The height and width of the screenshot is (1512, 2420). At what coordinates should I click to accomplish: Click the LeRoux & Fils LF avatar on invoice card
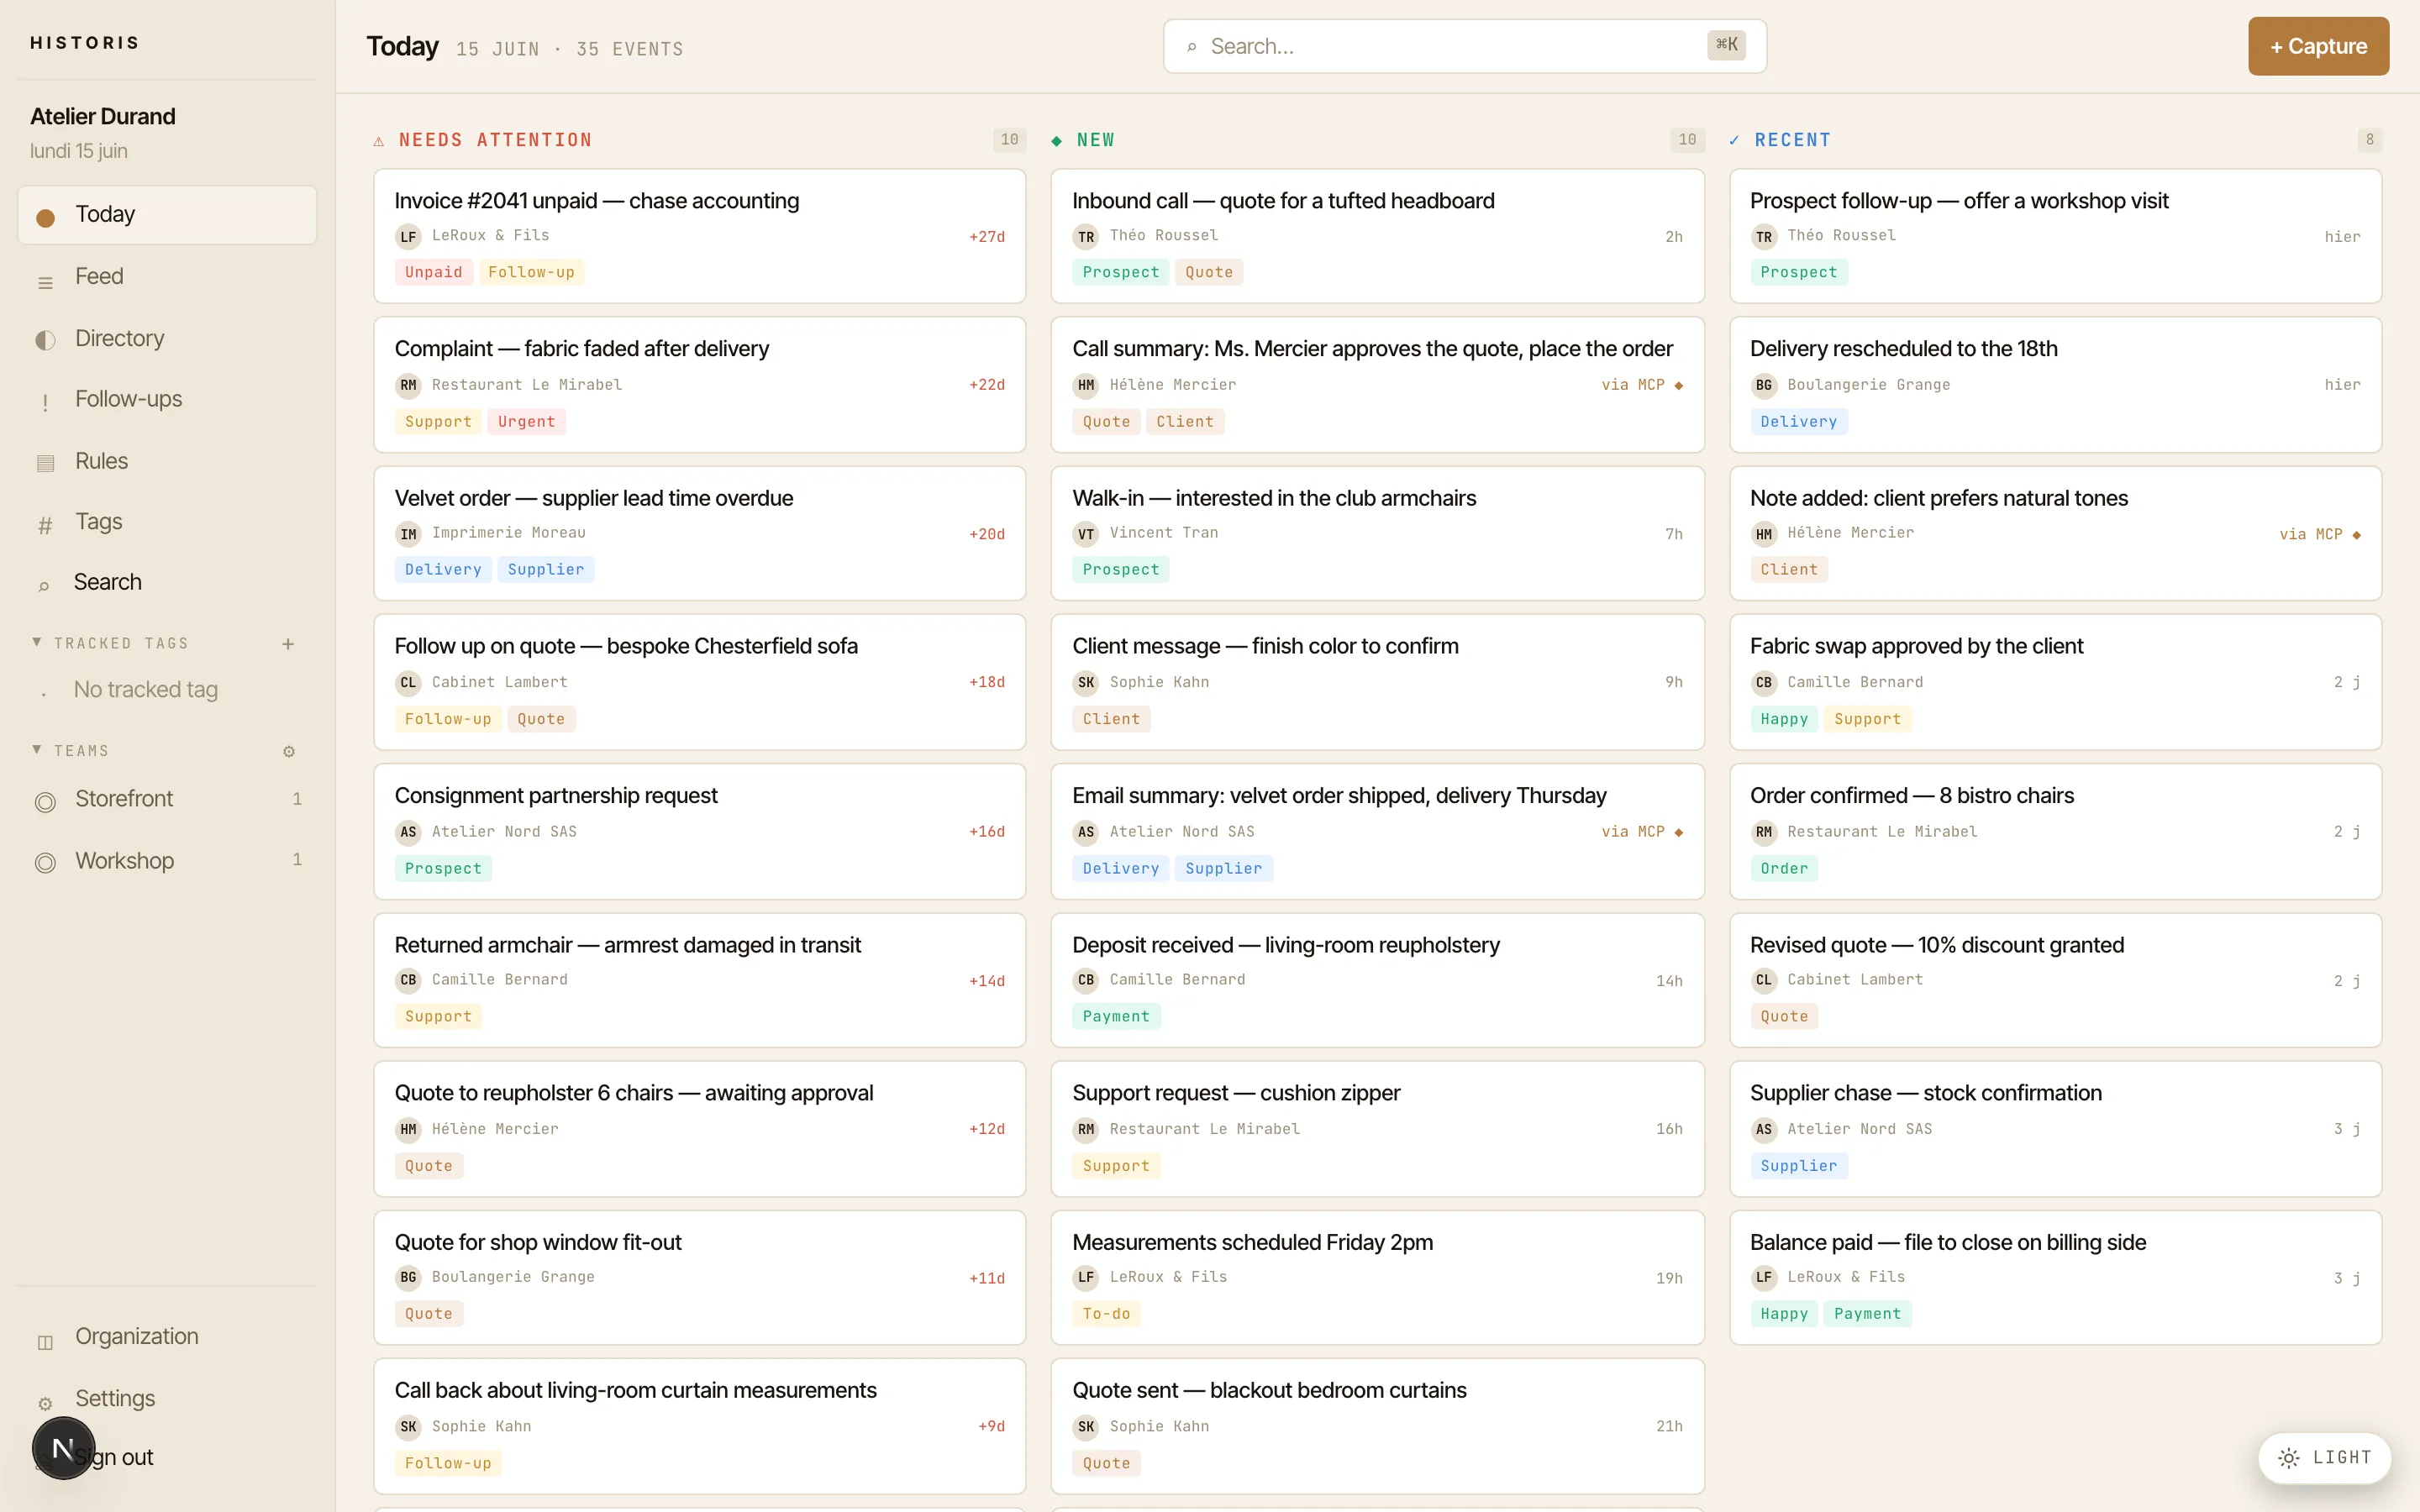(x=408, y=237)
